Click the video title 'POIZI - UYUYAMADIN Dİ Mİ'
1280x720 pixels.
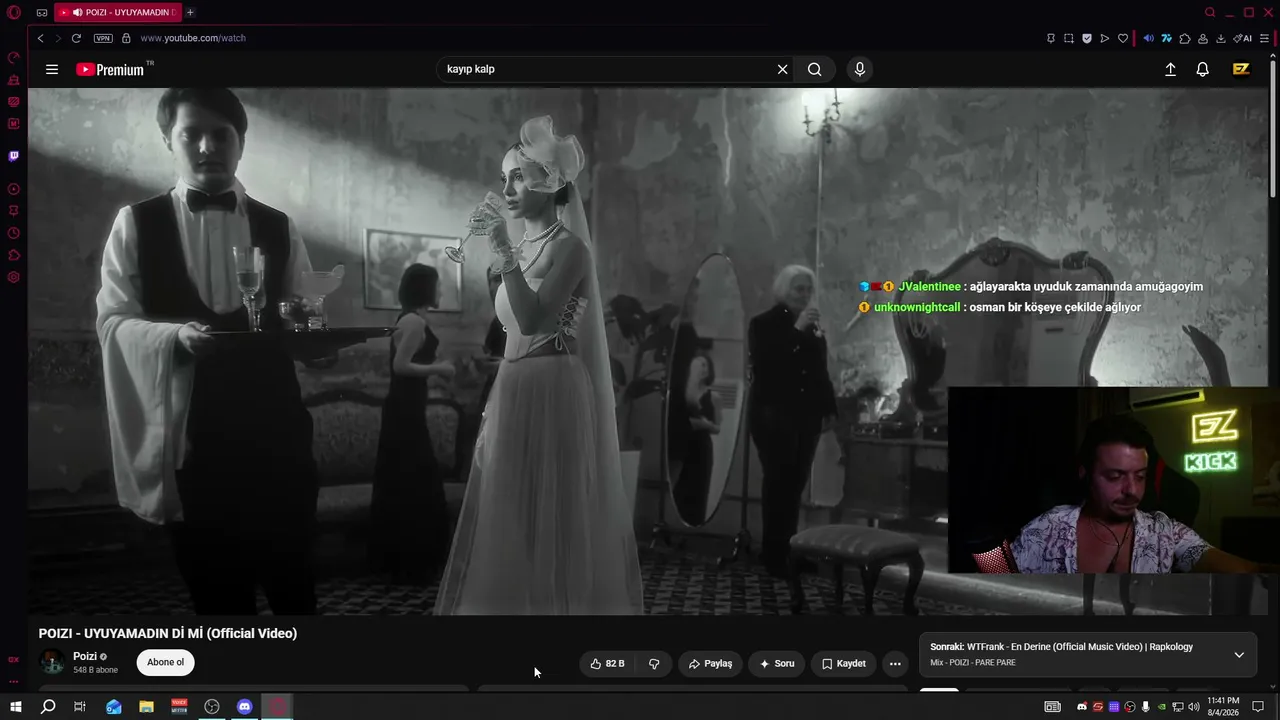[x=168, y=633]
